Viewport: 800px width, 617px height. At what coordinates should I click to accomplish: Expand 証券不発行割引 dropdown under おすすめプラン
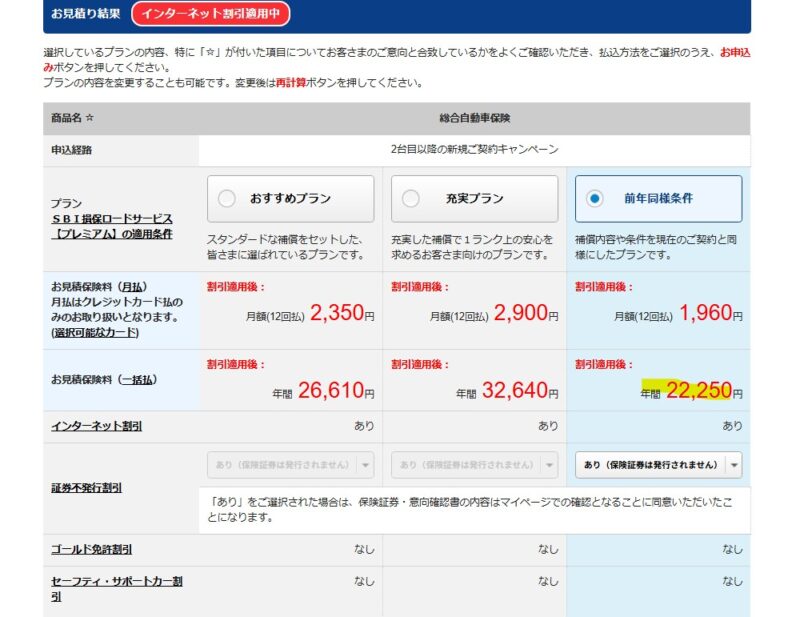tap(290, 465)
